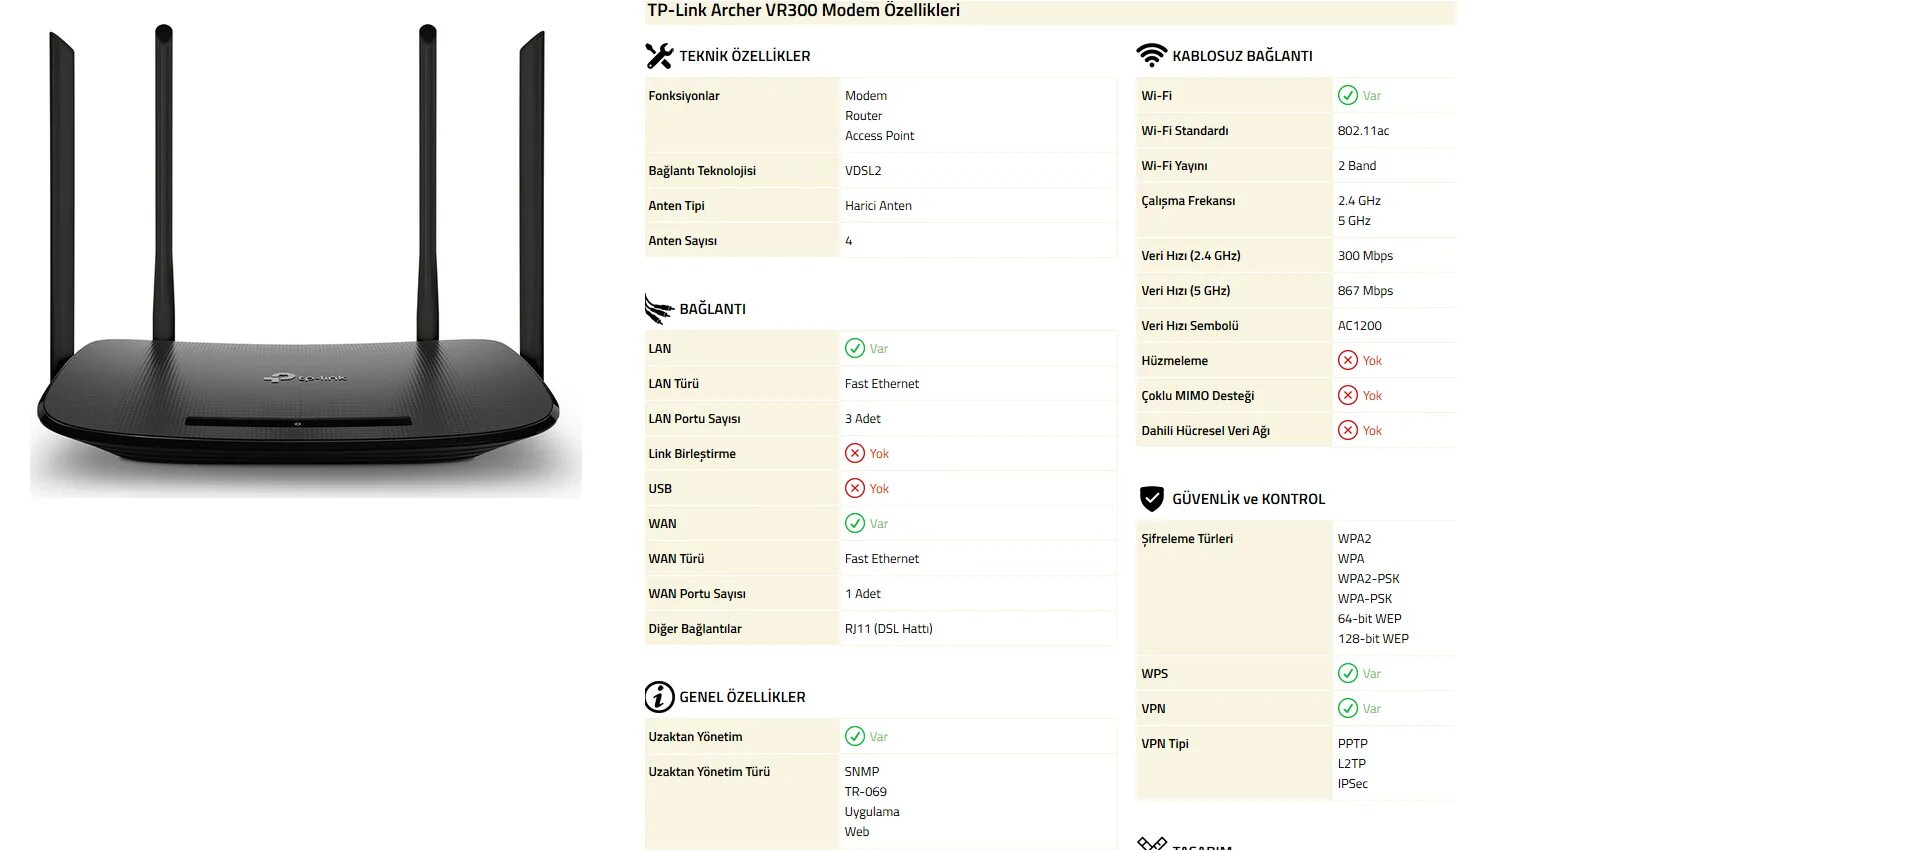Click the TP-Link router product image
Screen dimensions: 1914x850
pos(305,260)
